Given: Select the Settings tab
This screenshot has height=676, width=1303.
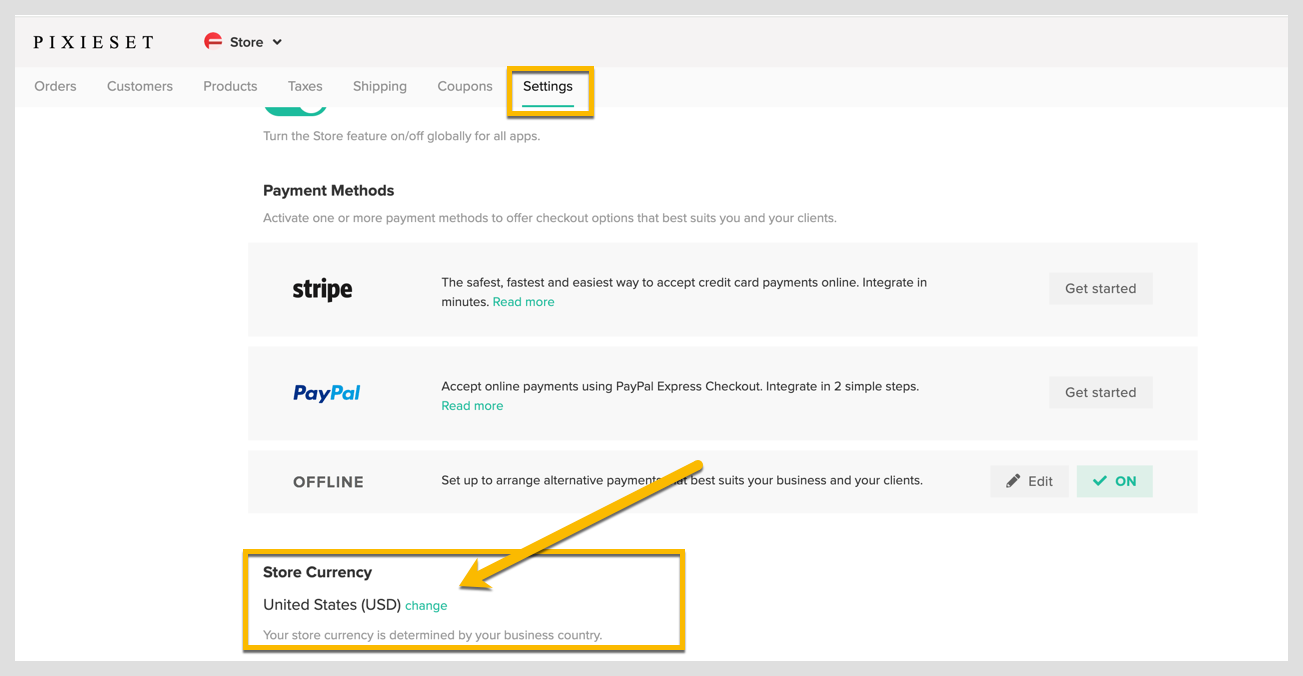Looking at the screenshot, I should point(548,86).
